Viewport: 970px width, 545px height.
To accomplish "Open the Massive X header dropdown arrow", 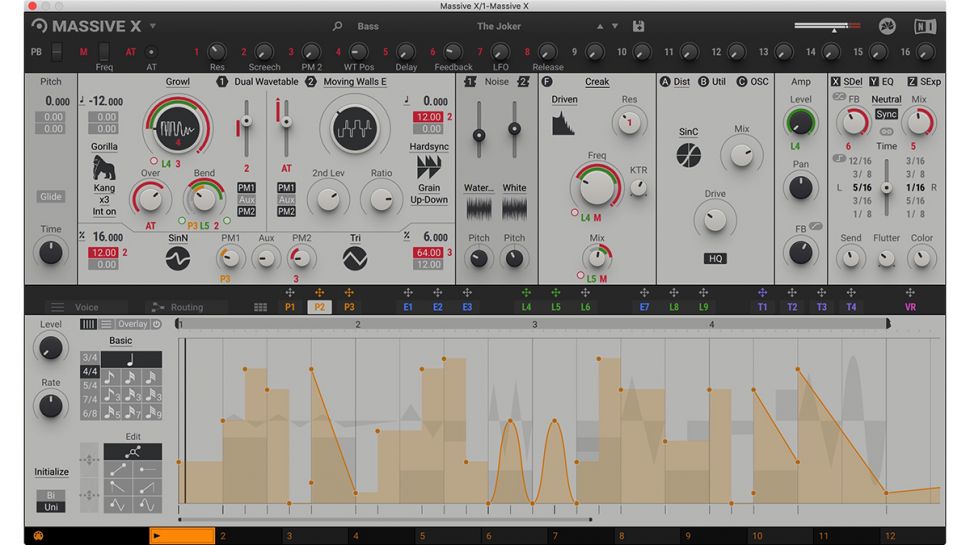I will coord(153,26).
